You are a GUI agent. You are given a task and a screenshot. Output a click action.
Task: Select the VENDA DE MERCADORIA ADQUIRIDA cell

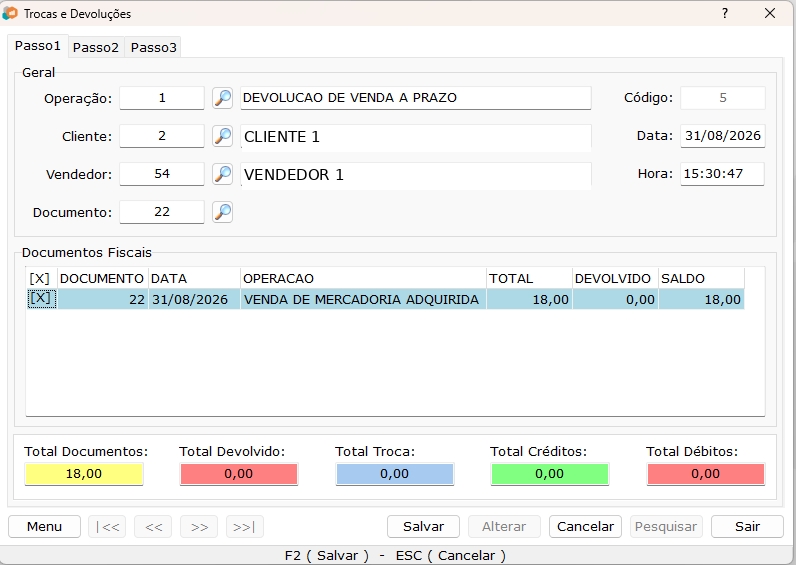[363, 299]
